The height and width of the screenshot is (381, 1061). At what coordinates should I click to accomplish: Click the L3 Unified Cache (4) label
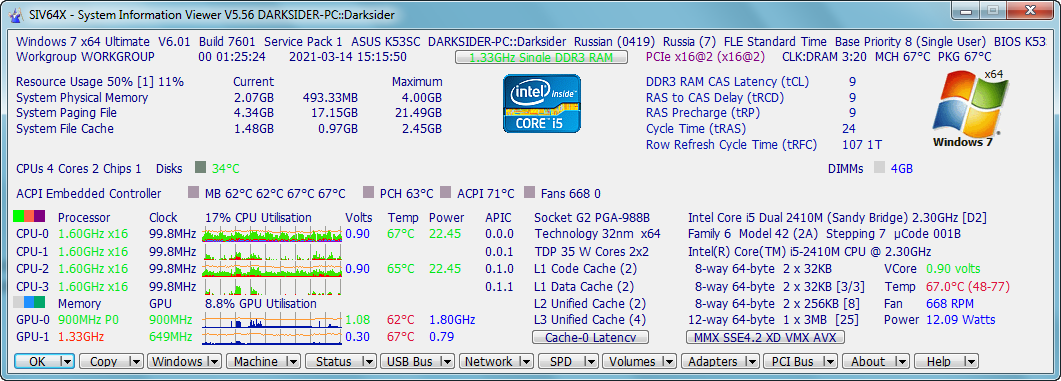click(x=590, y=320)
